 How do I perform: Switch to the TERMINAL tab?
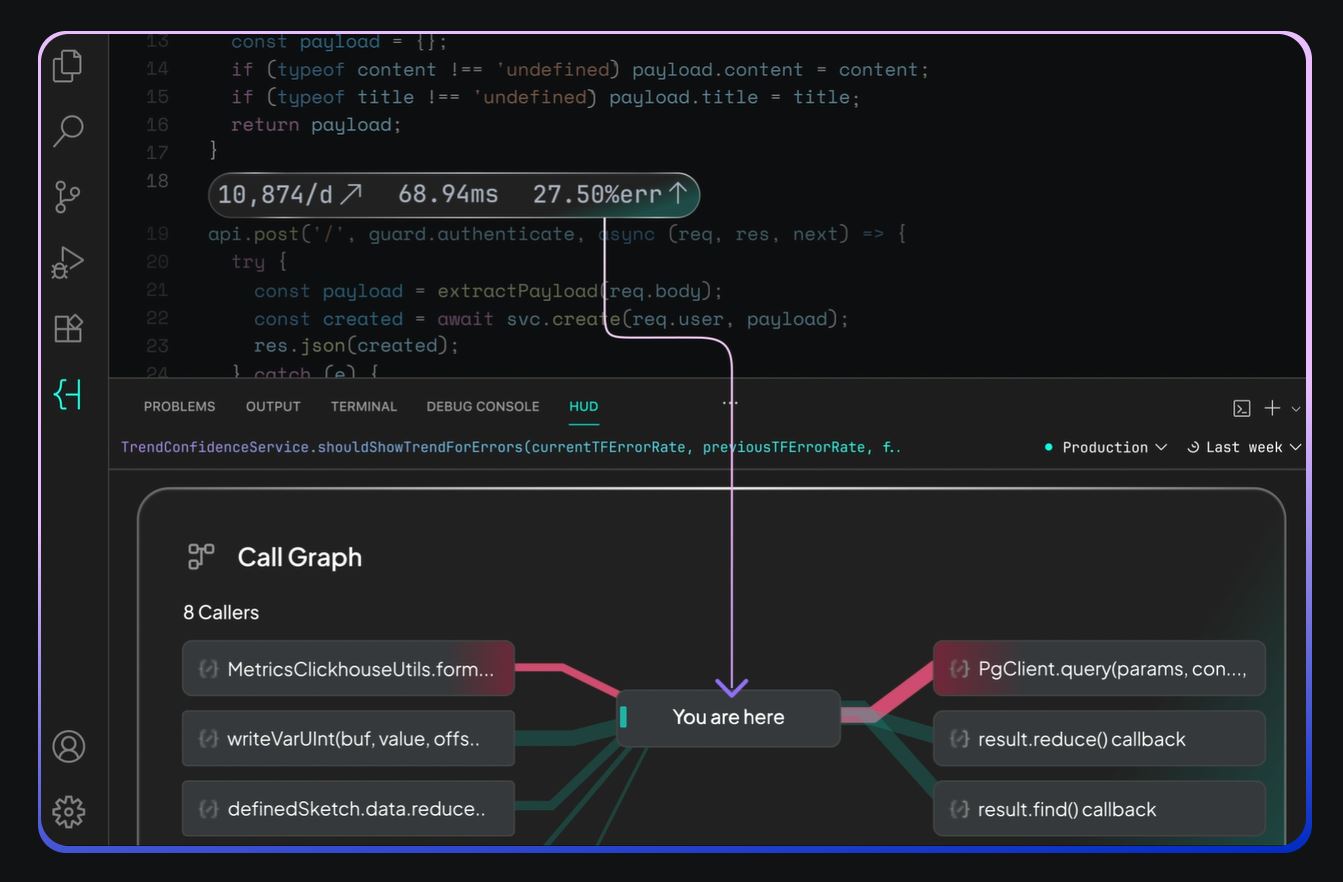[x=364, y=407]
